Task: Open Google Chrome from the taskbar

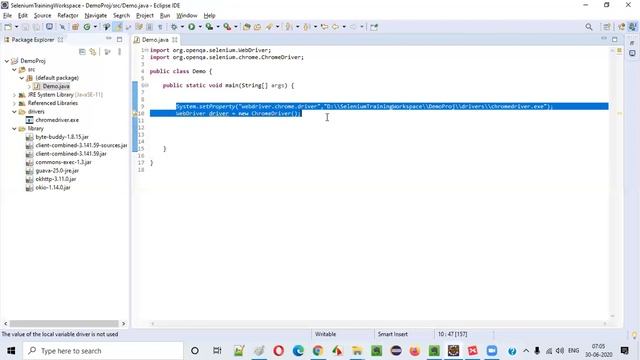Action: pos(318,351)
